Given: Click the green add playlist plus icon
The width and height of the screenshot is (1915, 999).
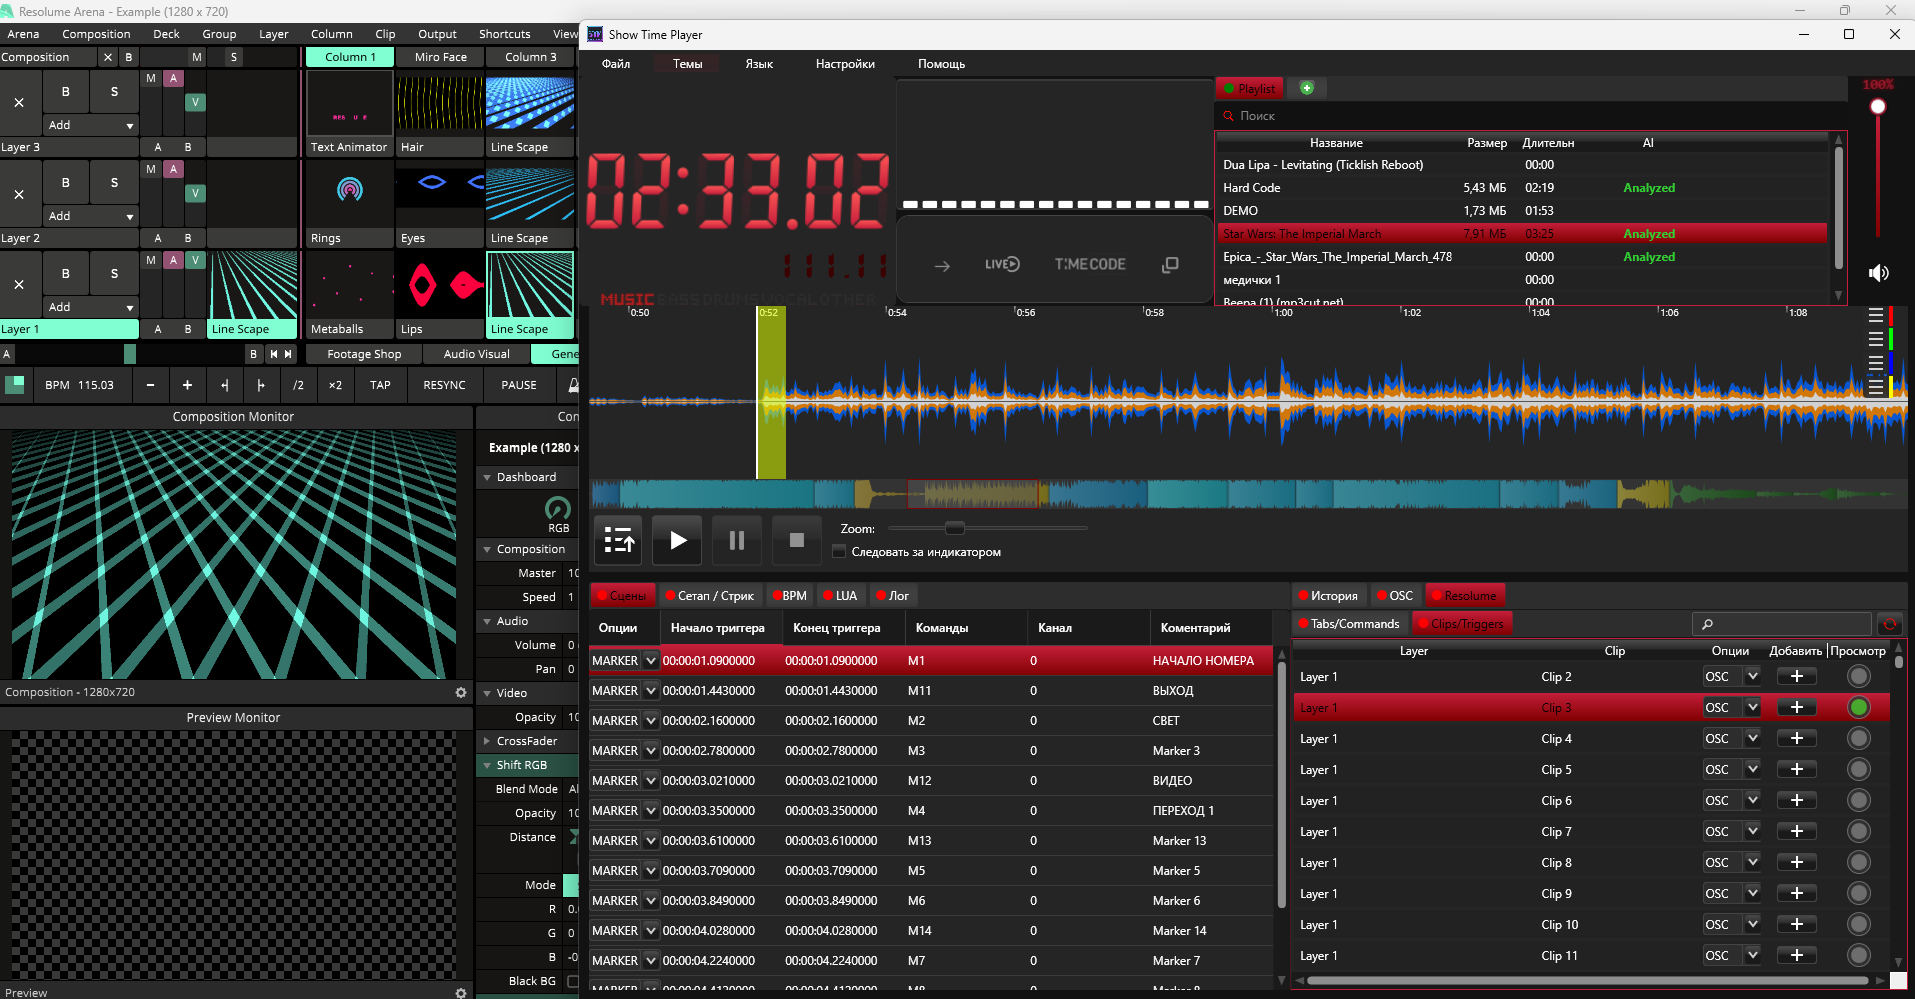Looking at the screenshot, I should tap(1306, 88).
